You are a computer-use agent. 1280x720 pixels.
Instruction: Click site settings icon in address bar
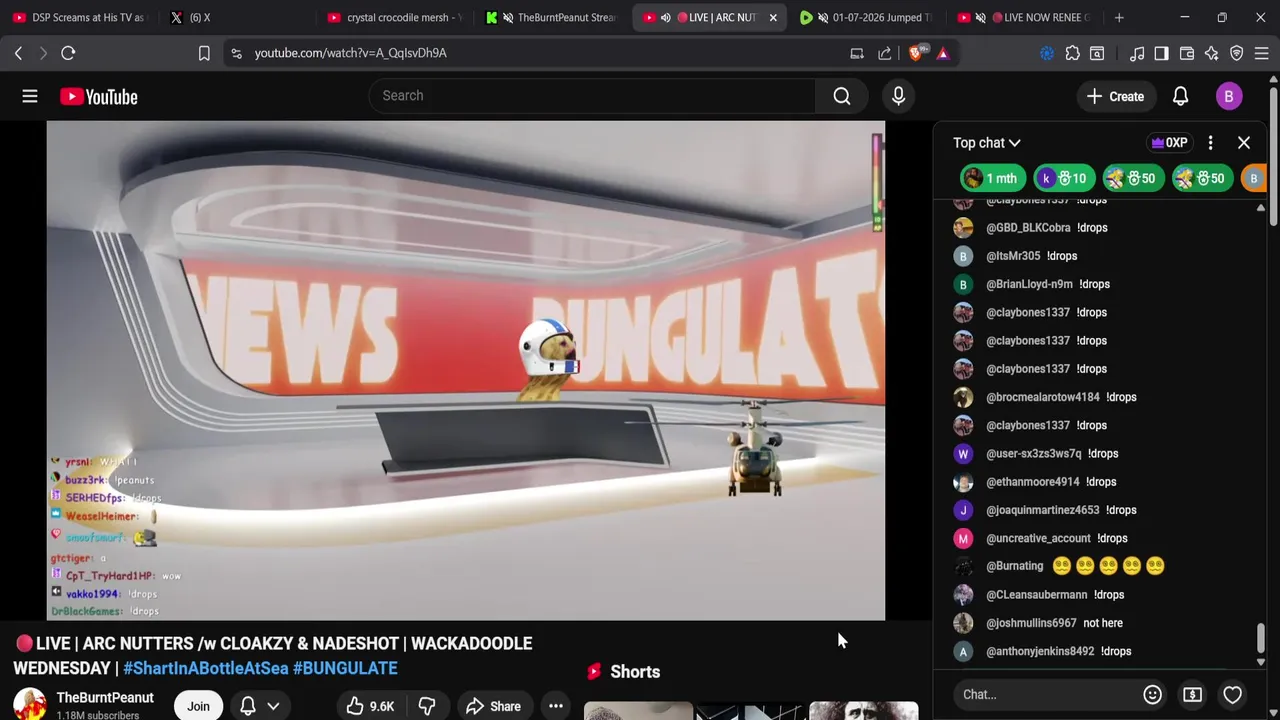coord(236,53)
